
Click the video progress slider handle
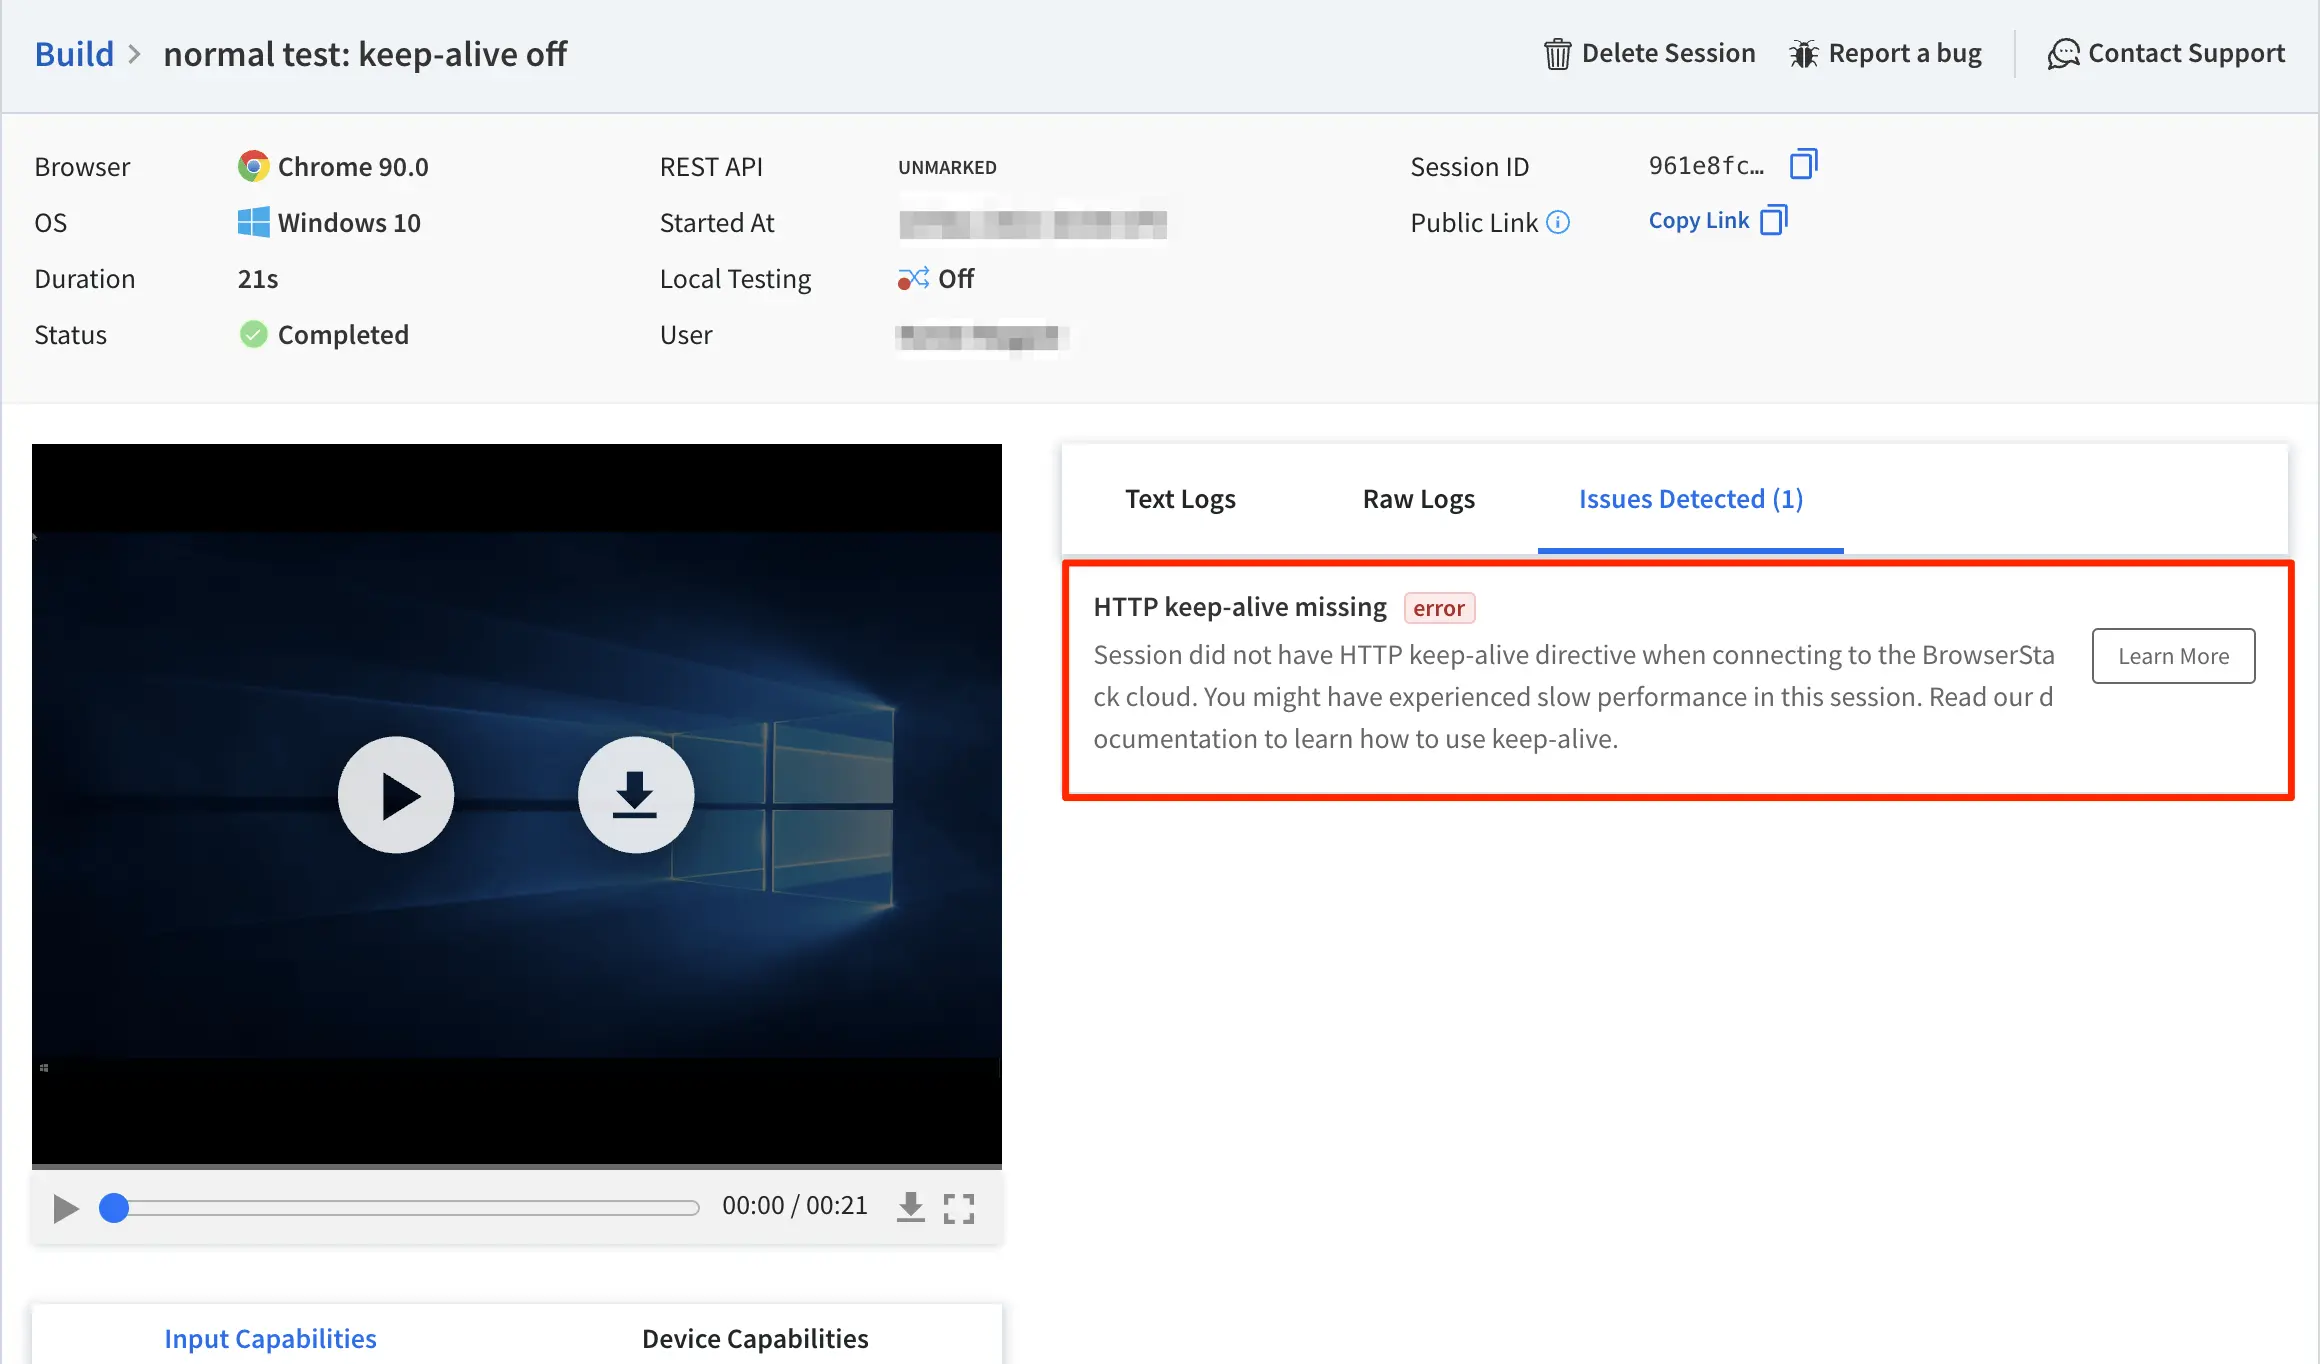pos(114,1208)
